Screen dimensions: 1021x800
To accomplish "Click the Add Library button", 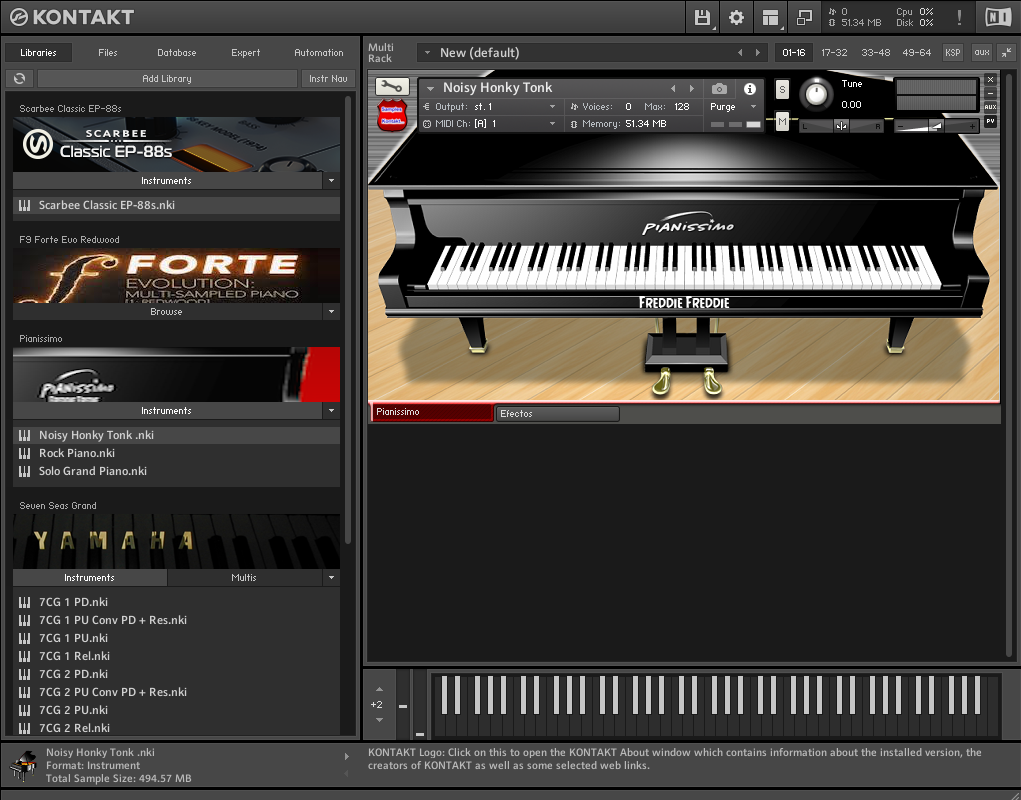I will pyautogui.click(x=167, y=79).
